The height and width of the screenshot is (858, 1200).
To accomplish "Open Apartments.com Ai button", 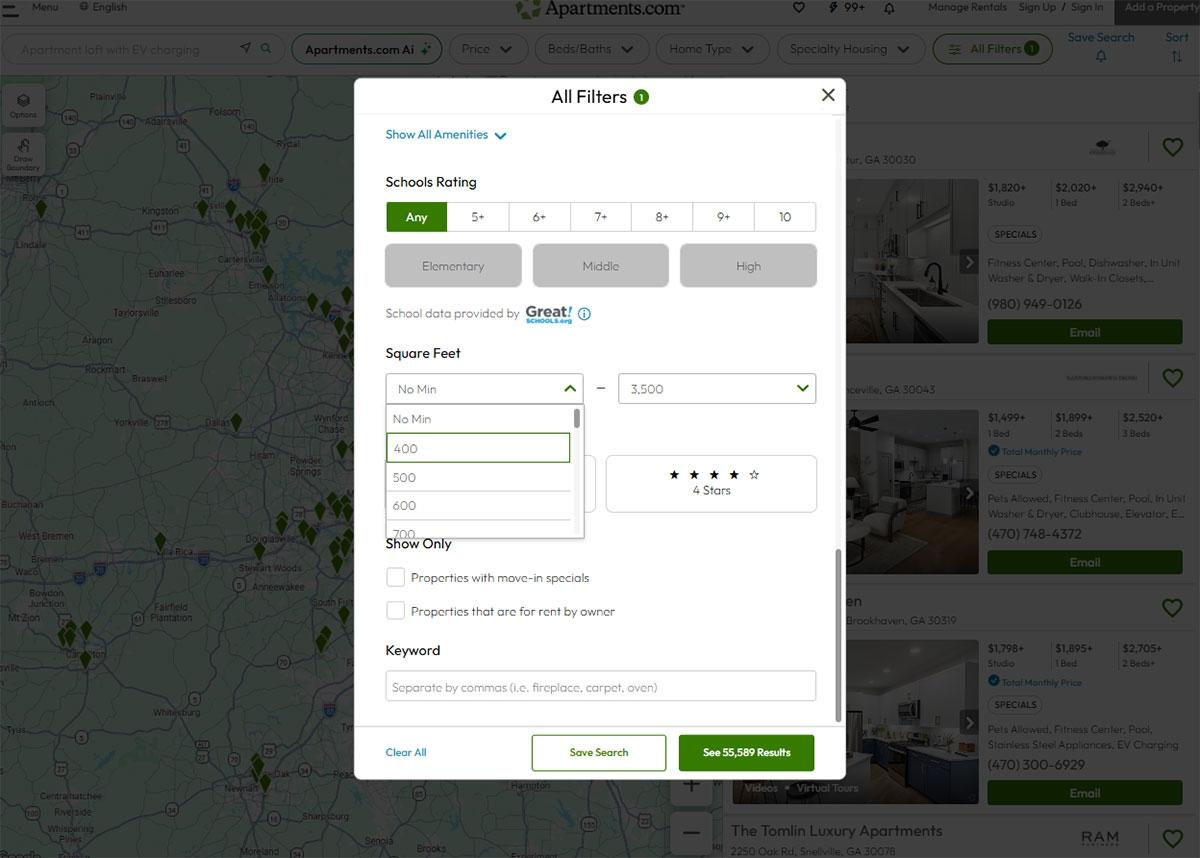I will 366,49.
